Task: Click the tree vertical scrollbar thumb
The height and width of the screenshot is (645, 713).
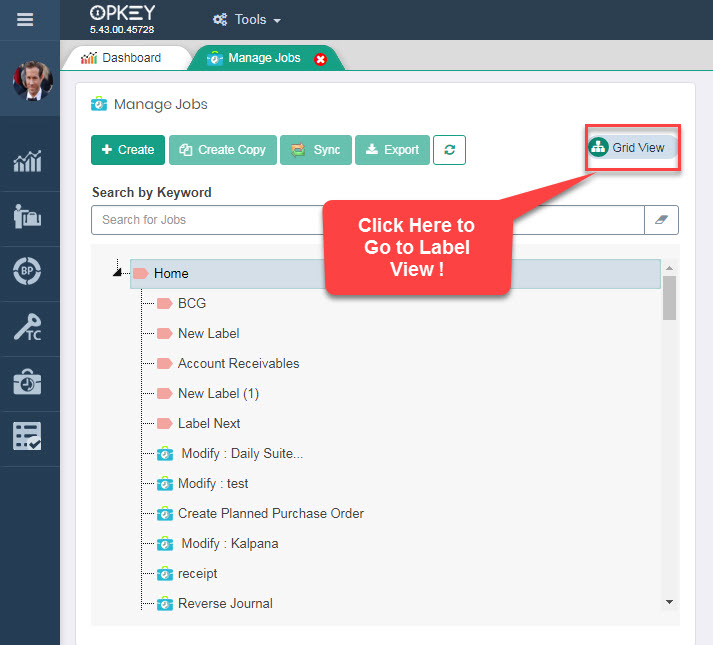Action: coord(669,298)
